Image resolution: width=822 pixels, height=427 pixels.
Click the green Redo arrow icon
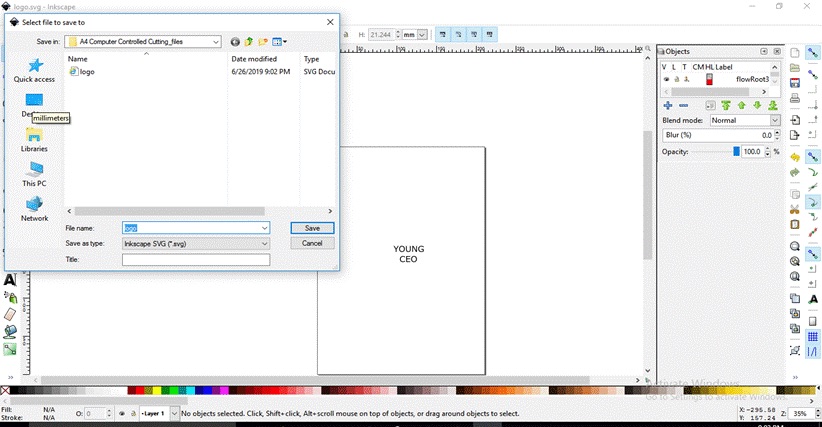click(795, 172)
